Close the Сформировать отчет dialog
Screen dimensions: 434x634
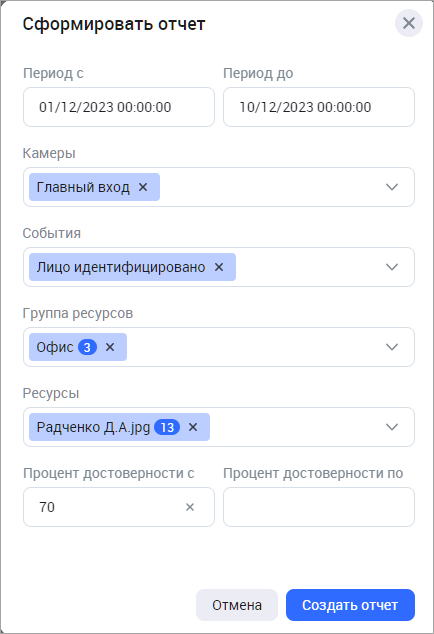pos(409,23)
